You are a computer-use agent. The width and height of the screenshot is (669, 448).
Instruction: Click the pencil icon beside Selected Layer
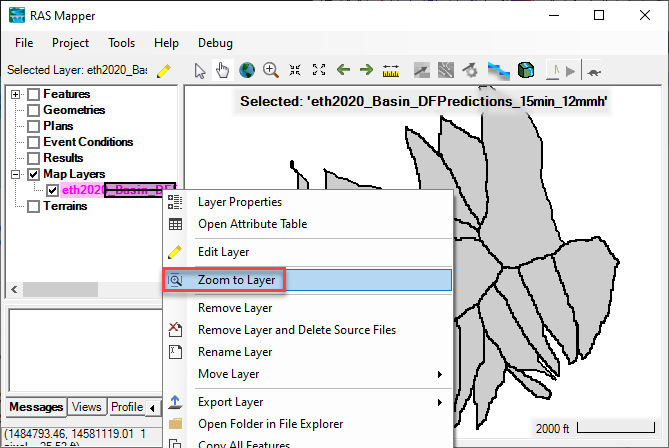(x=164, y=71)
